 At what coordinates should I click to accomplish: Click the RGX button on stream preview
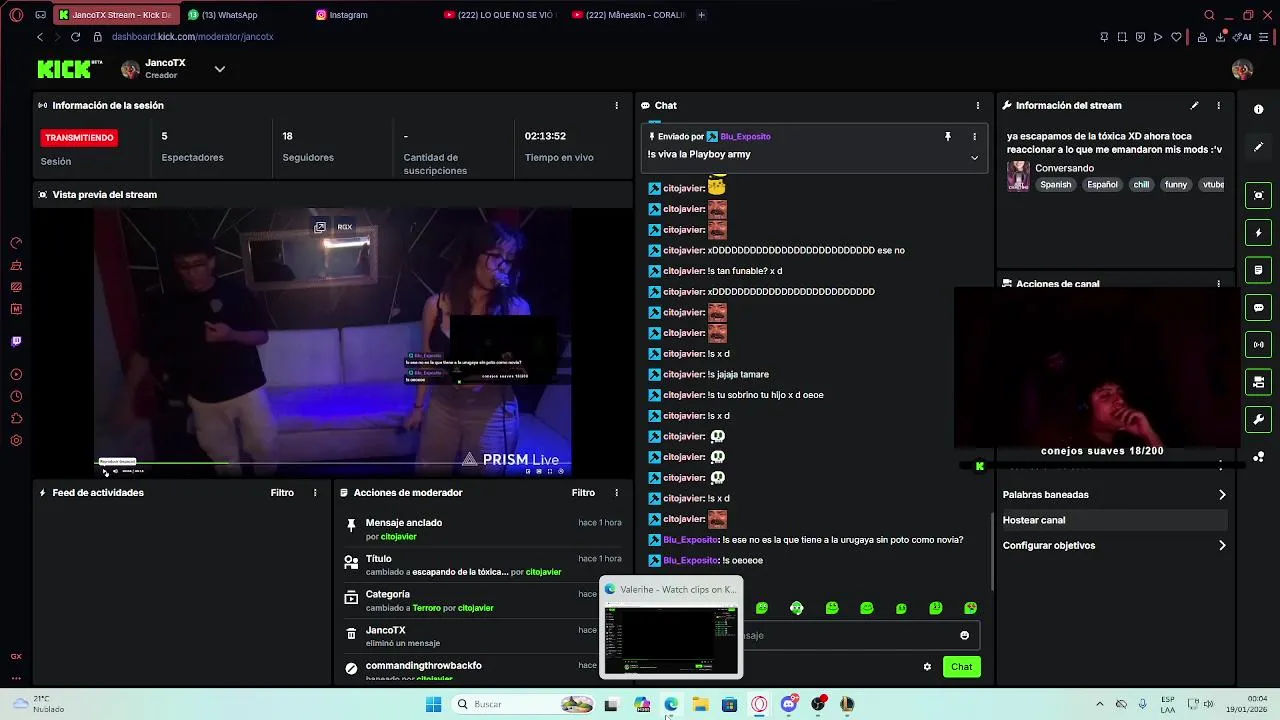click(345, 227)
